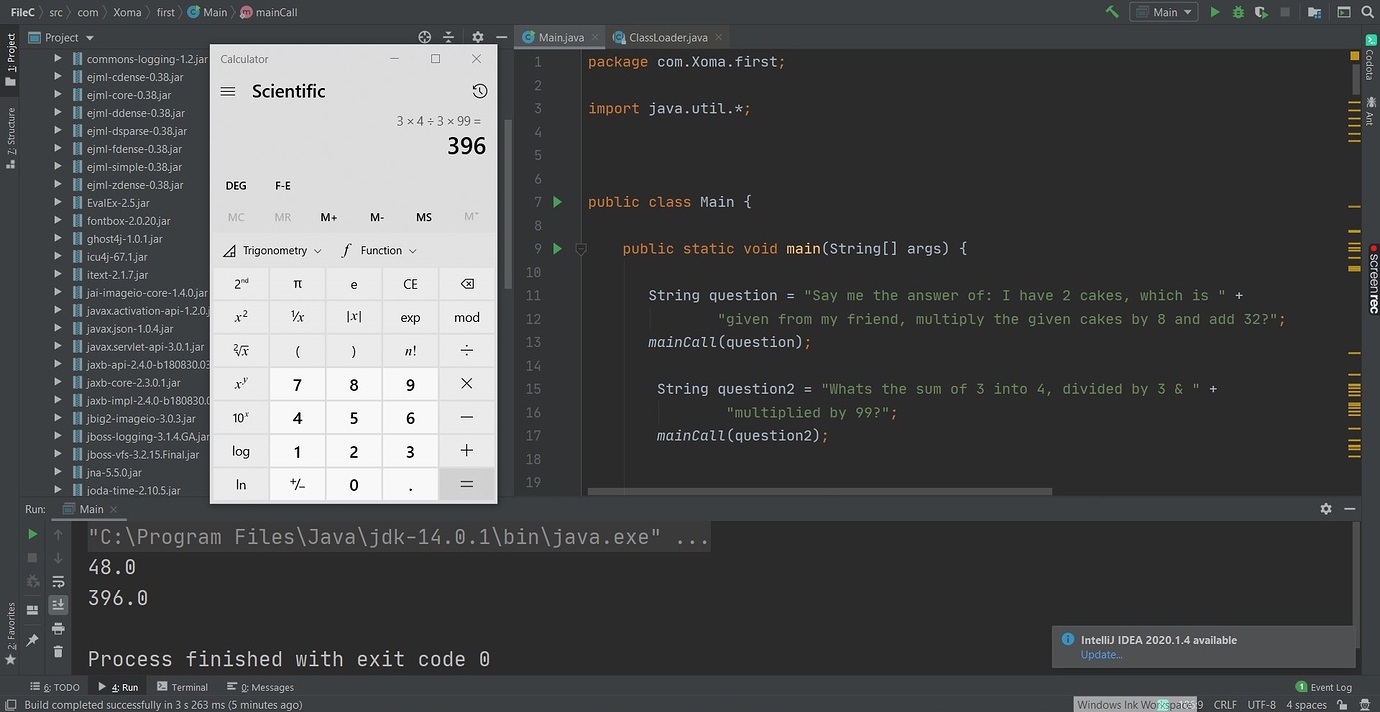Toggle DEG mode in the calculator
Screen dimensions: 1380x712
tap(236, 185)
